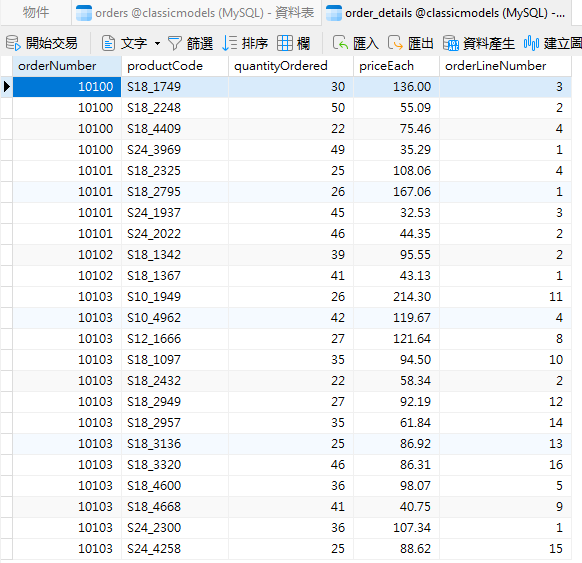Select the S18_4409 cell
The width and height of the screenshot is (582, 563).
pos(175,129)
